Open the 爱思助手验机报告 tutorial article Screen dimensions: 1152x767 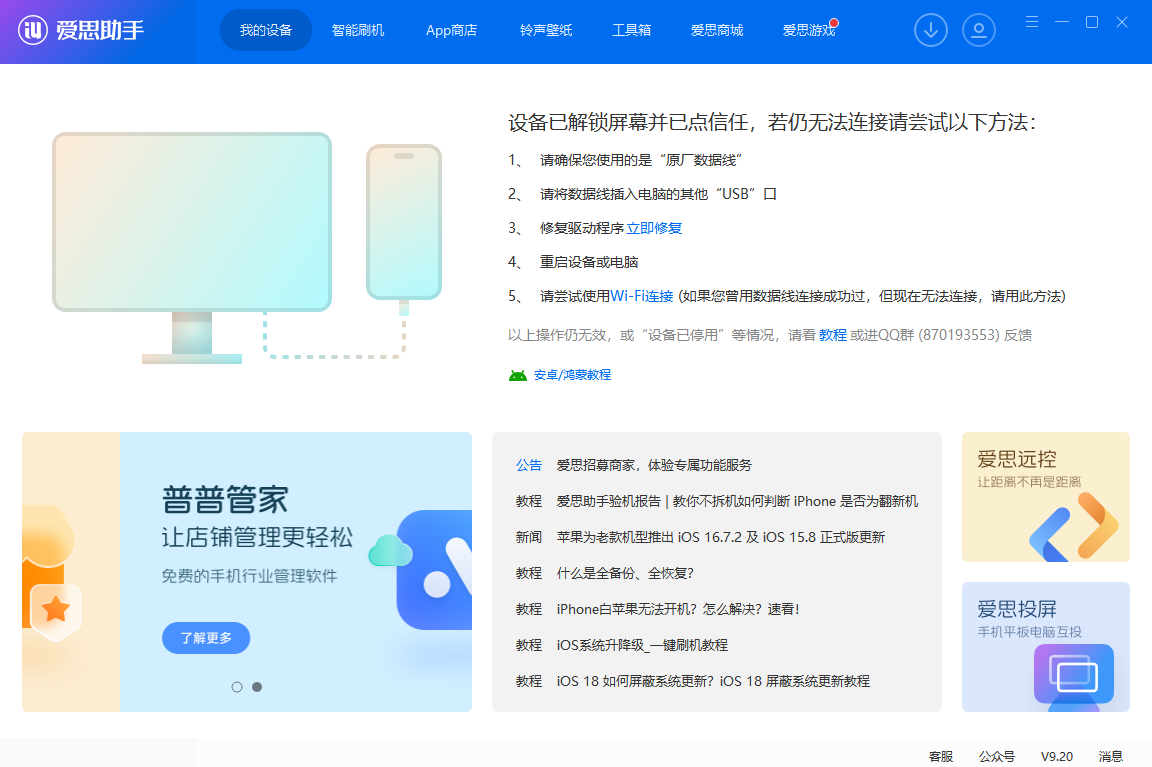click(737, 501)
